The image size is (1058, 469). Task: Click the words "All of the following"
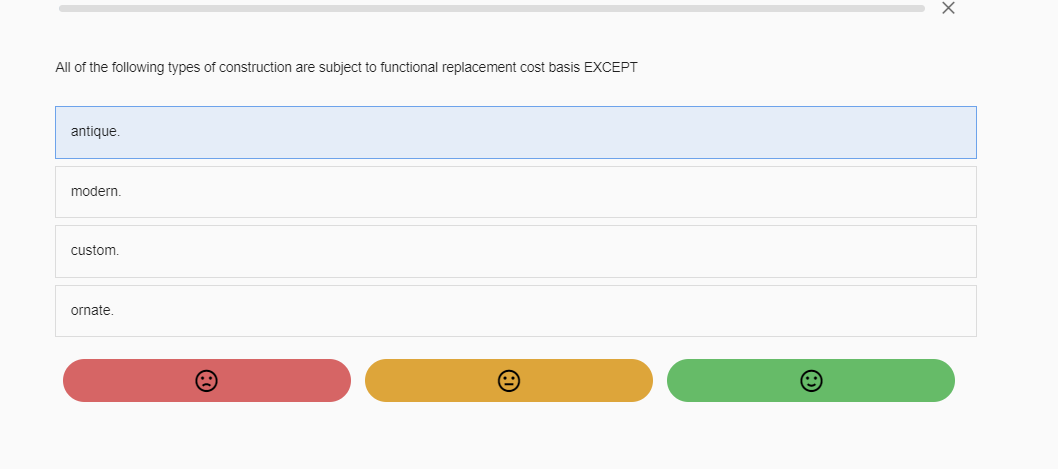coord(110,68)
